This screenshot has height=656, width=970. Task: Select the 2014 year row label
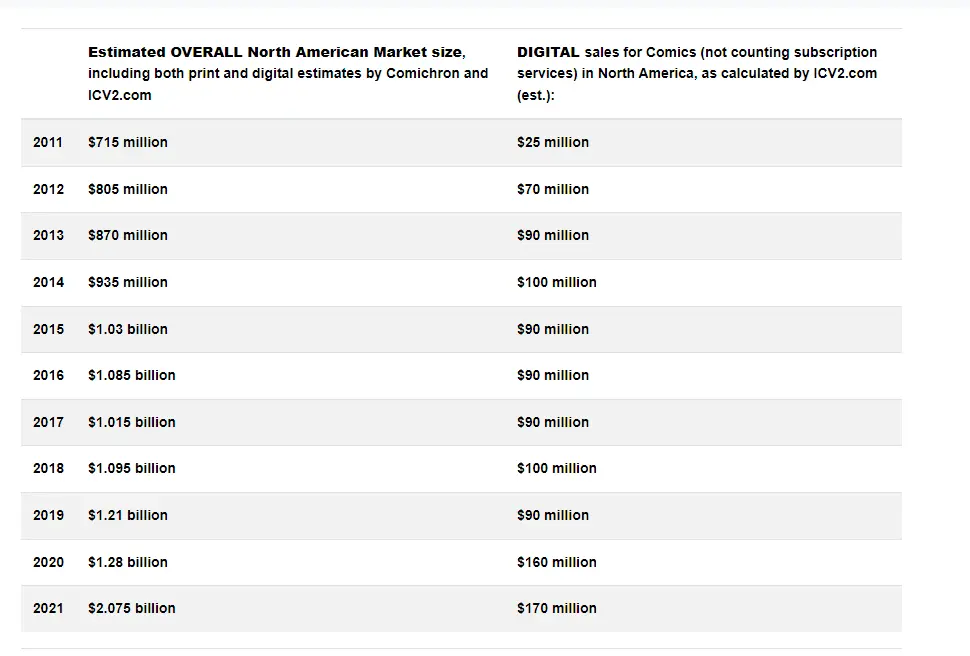(48, 282)
